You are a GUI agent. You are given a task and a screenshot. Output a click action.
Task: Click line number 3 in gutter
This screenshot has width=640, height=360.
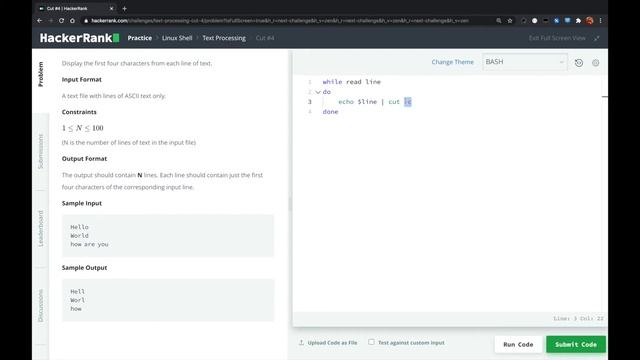[310, 102]
